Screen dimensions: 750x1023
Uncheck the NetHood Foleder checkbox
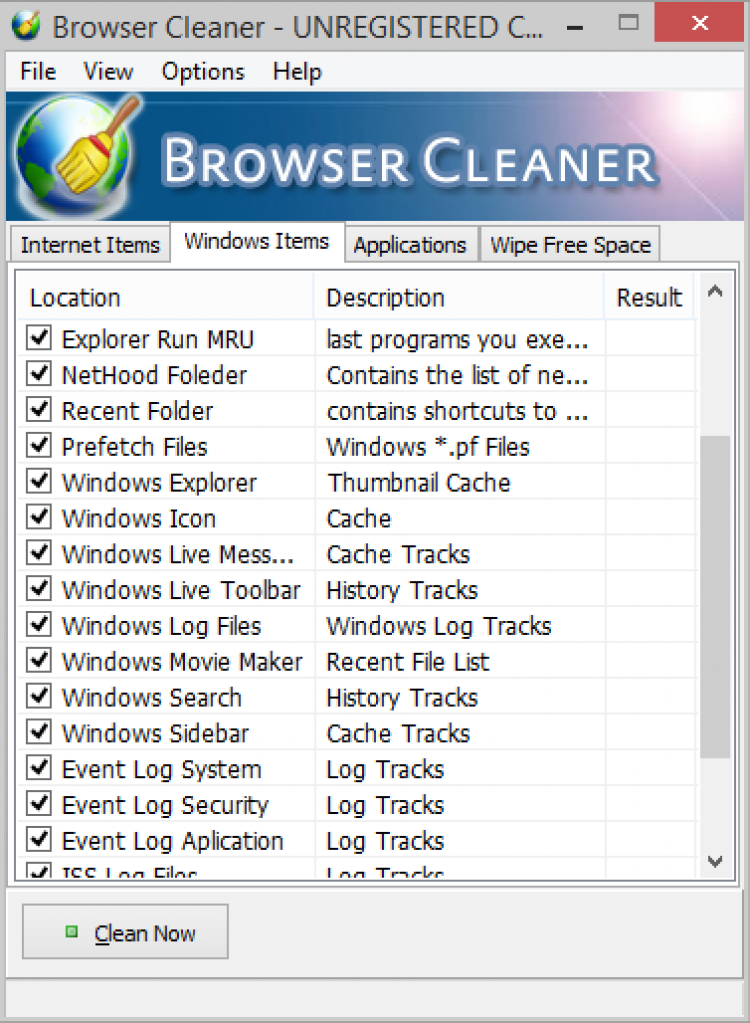click(39, 374)
